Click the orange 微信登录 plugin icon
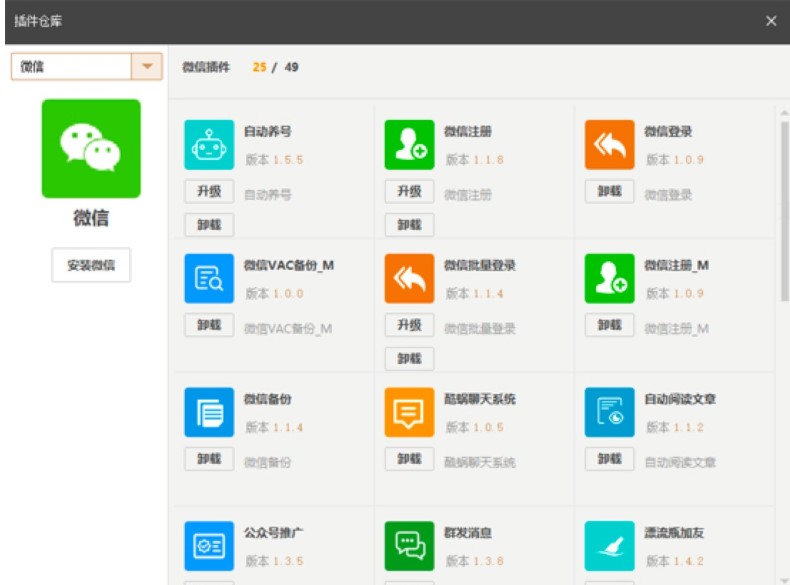 (609, 145)
